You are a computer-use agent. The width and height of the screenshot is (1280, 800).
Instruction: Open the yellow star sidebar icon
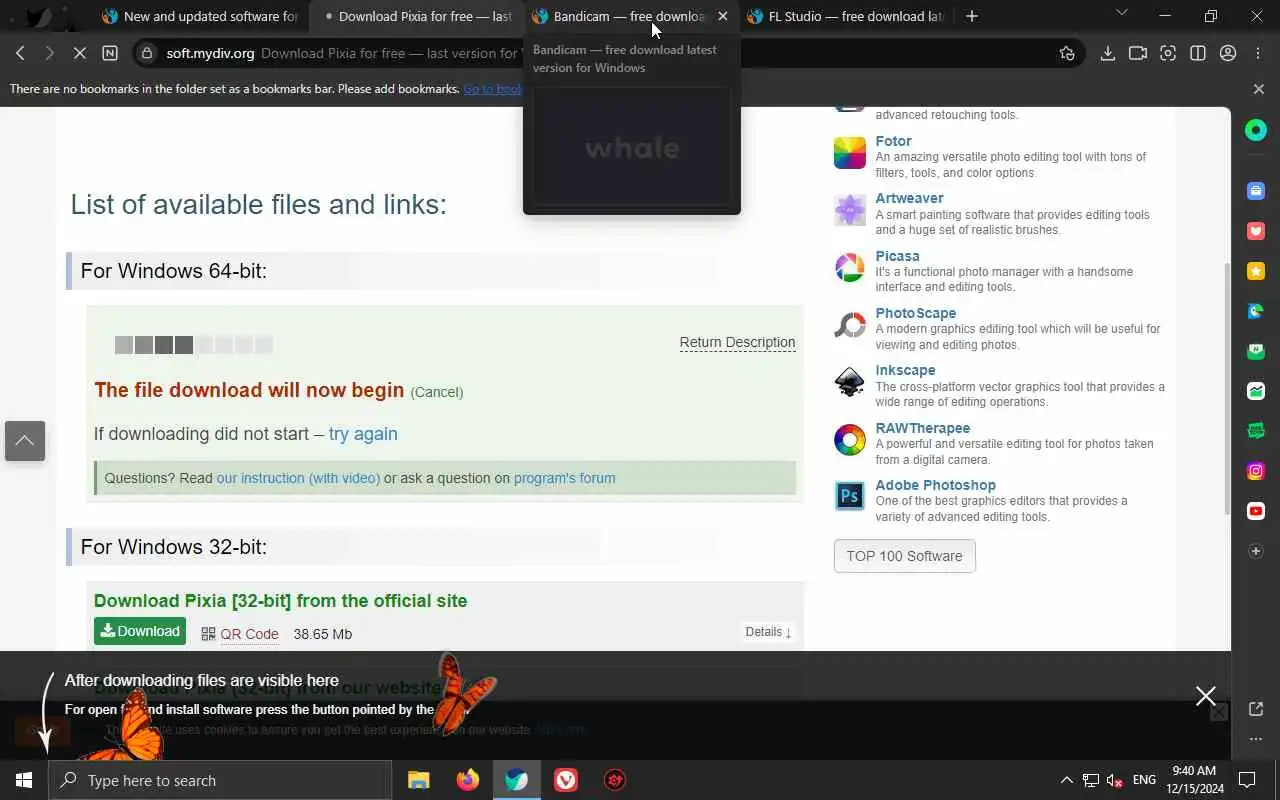pos(1256,271)
